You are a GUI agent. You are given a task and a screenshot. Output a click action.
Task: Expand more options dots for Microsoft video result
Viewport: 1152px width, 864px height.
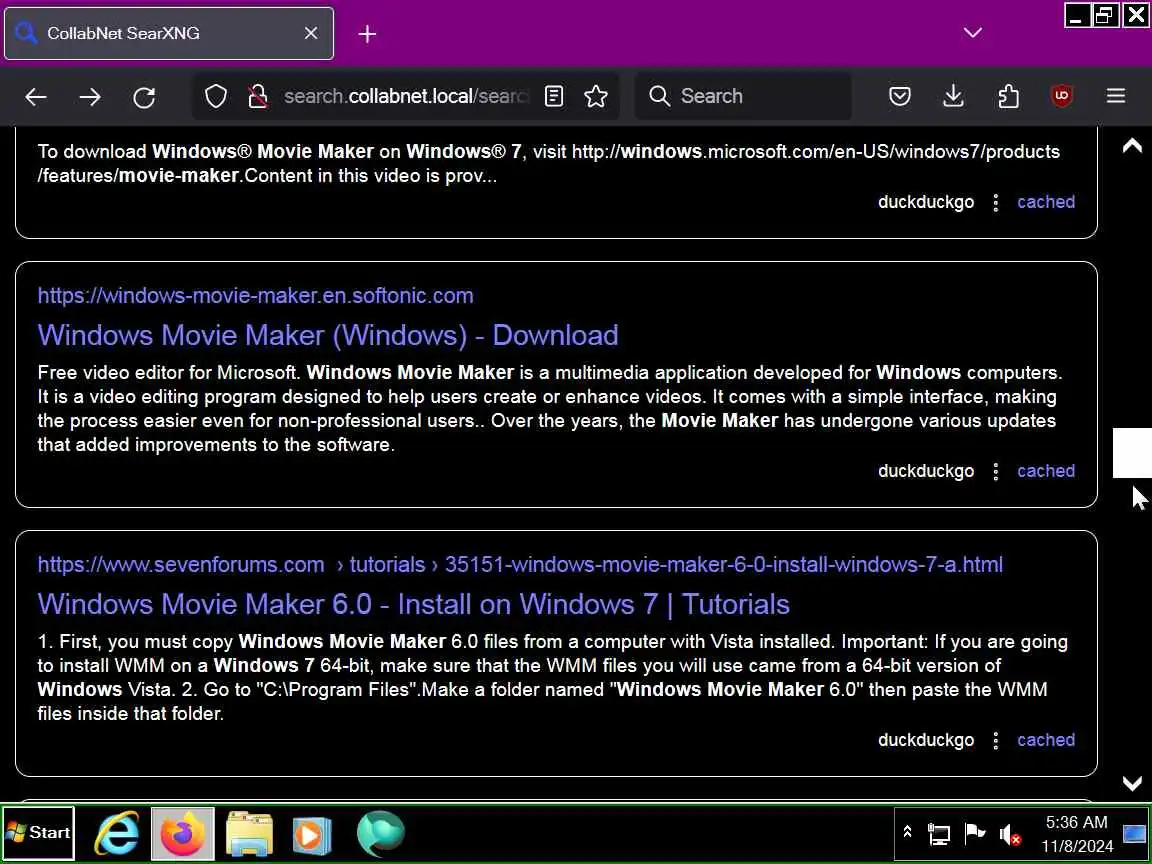click(996, 203)
